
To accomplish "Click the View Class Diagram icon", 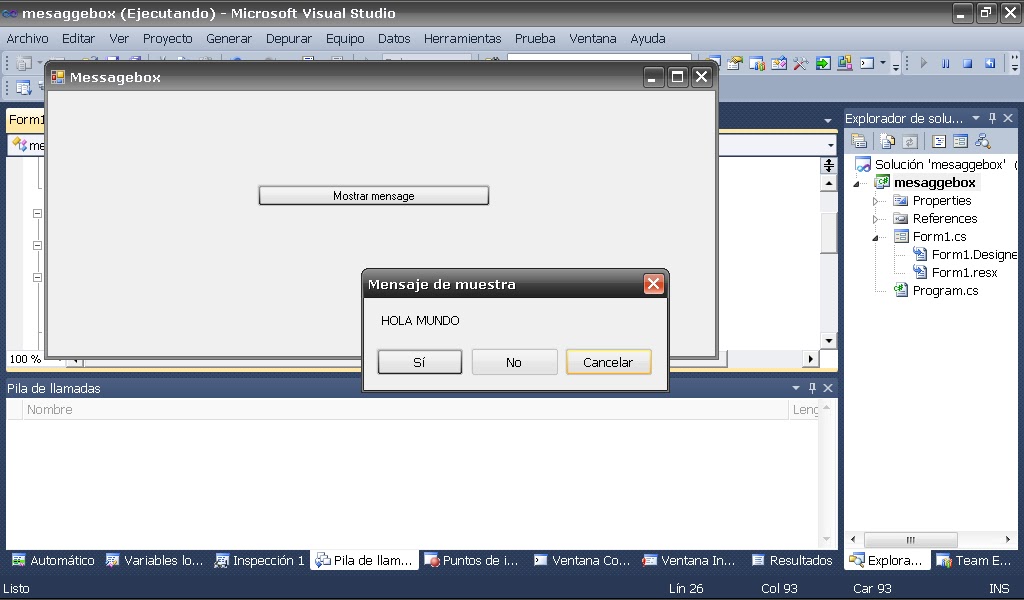I will pos(982,141).
